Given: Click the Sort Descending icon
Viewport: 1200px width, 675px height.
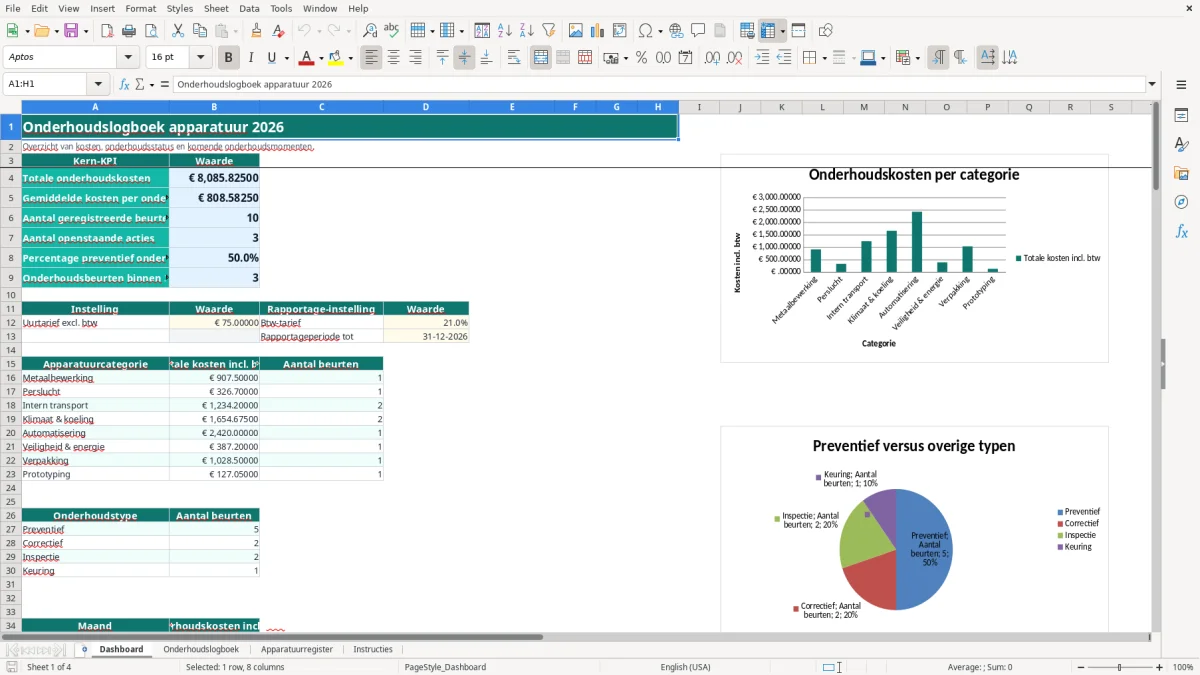Looking at the screenshot, I should click(x=527, y=31).
